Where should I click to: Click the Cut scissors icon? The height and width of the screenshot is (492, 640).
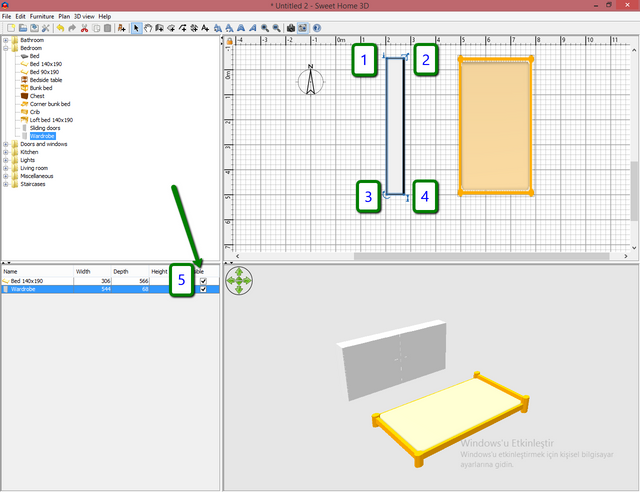coord(84,28)
